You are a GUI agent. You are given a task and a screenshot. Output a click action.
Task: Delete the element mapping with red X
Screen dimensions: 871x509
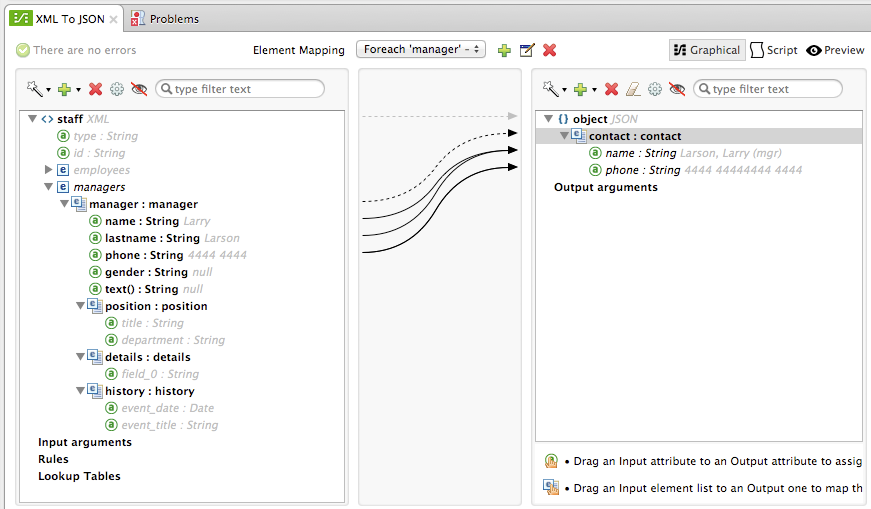pyautogui.click(x=549, y=50)
